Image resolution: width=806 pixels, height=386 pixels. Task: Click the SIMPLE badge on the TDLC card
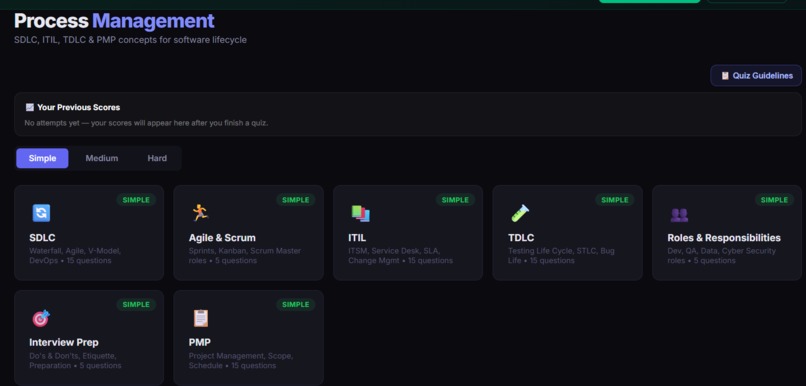[615, 200]
